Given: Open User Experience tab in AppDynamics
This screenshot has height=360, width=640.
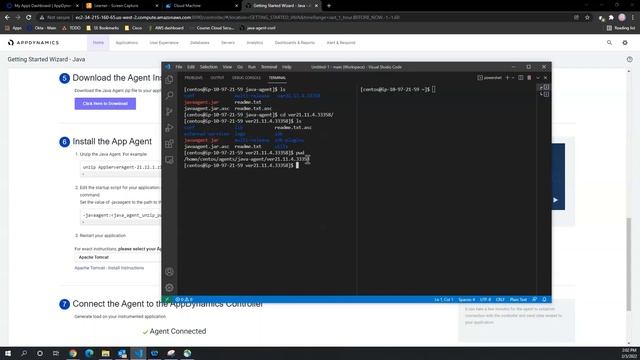Looking at the screenshot, I should coord(164,42).
